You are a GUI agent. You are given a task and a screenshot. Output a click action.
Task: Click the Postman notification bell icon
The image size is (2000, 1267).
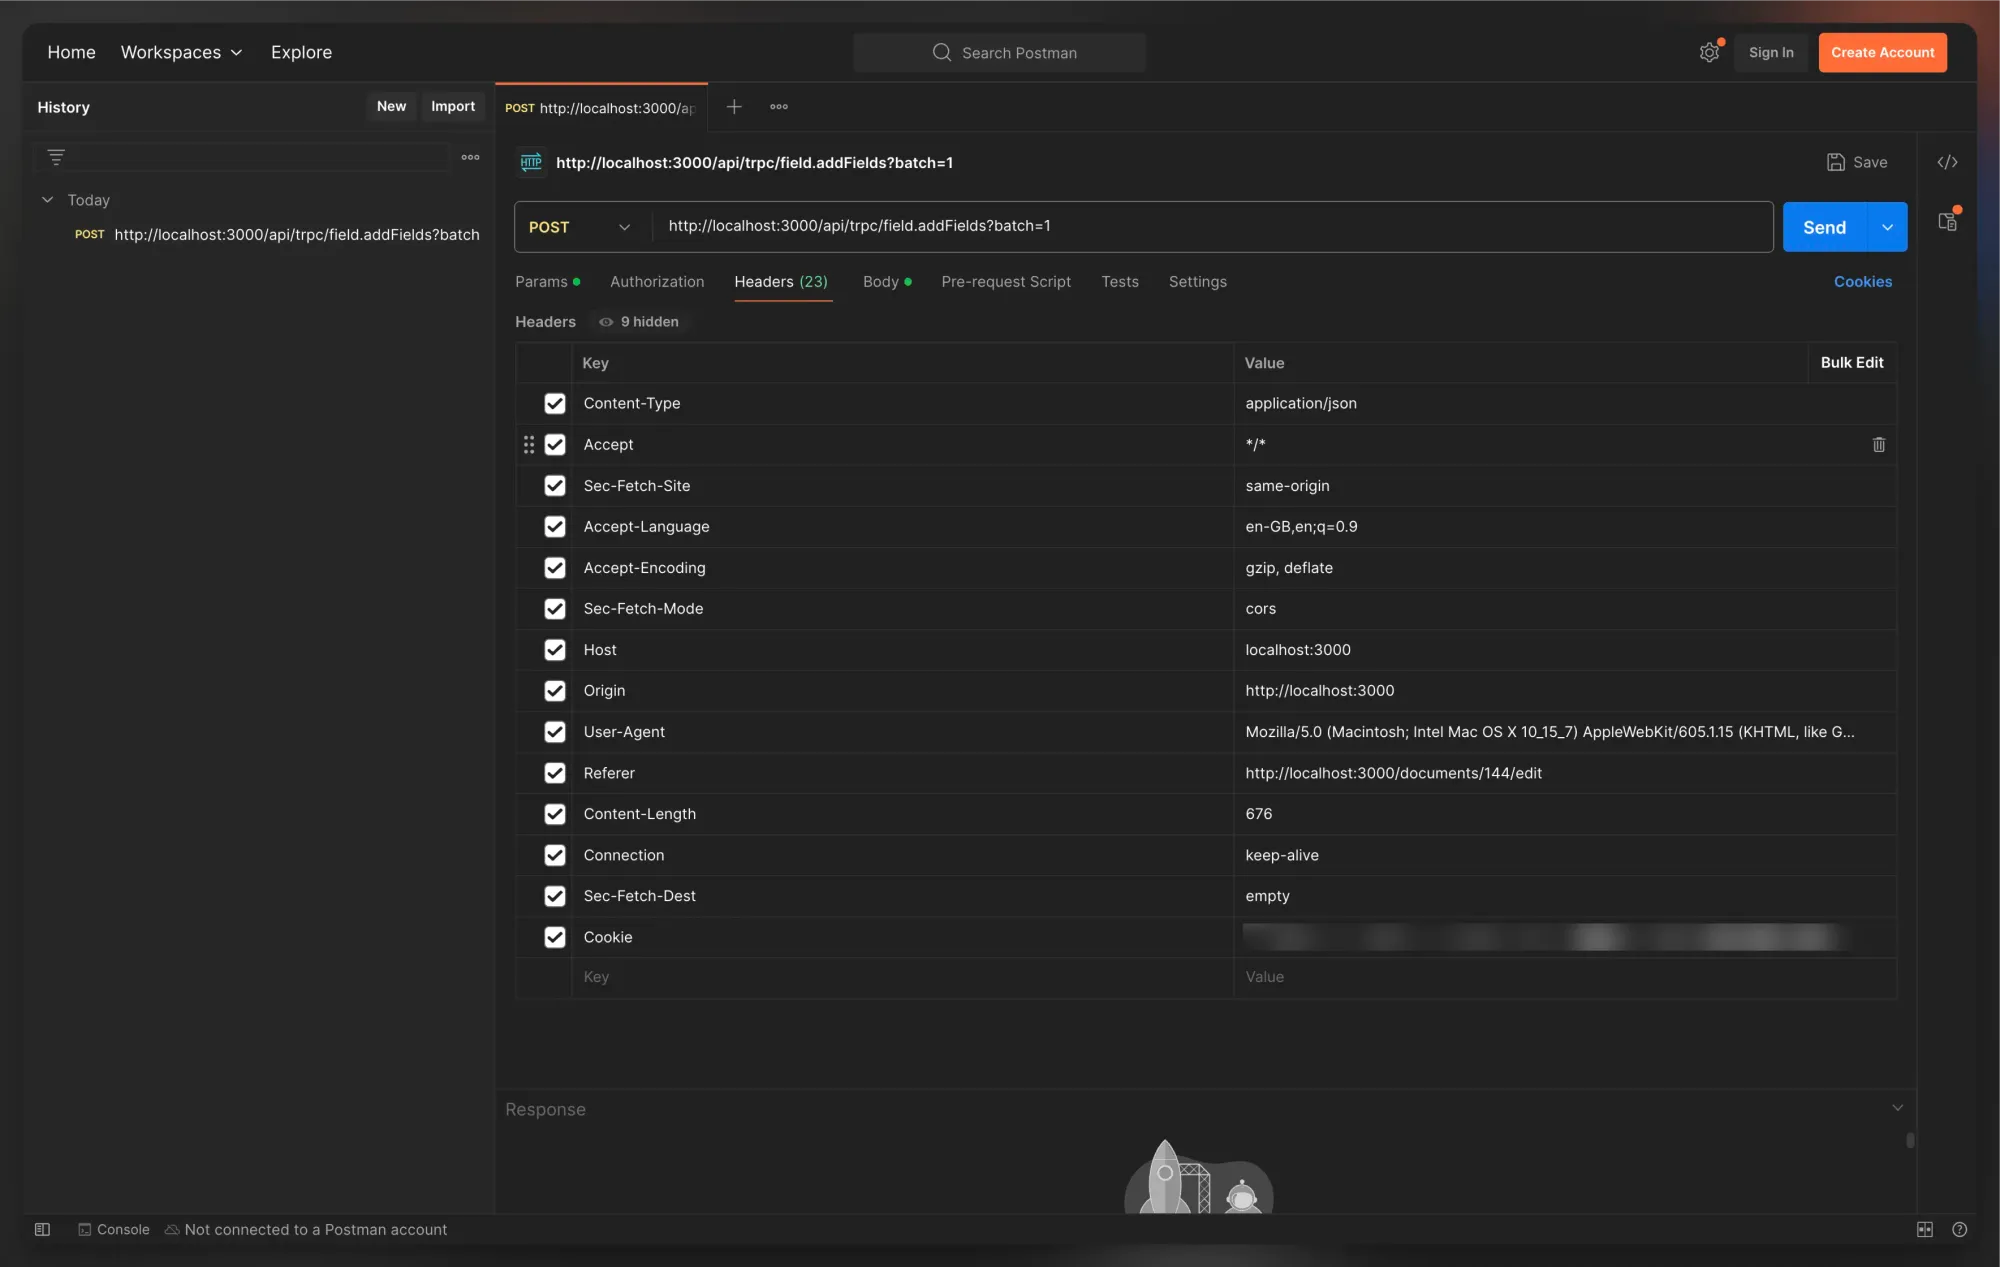[1708, 52]
